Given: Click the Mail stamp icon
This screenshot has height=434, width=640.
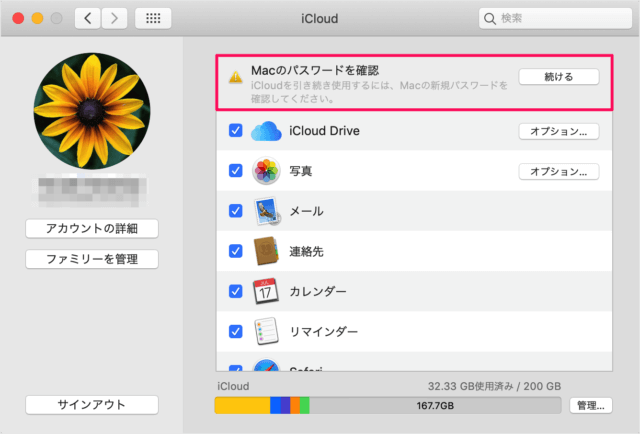Looking at the screenshot, I should click(267, 211).
